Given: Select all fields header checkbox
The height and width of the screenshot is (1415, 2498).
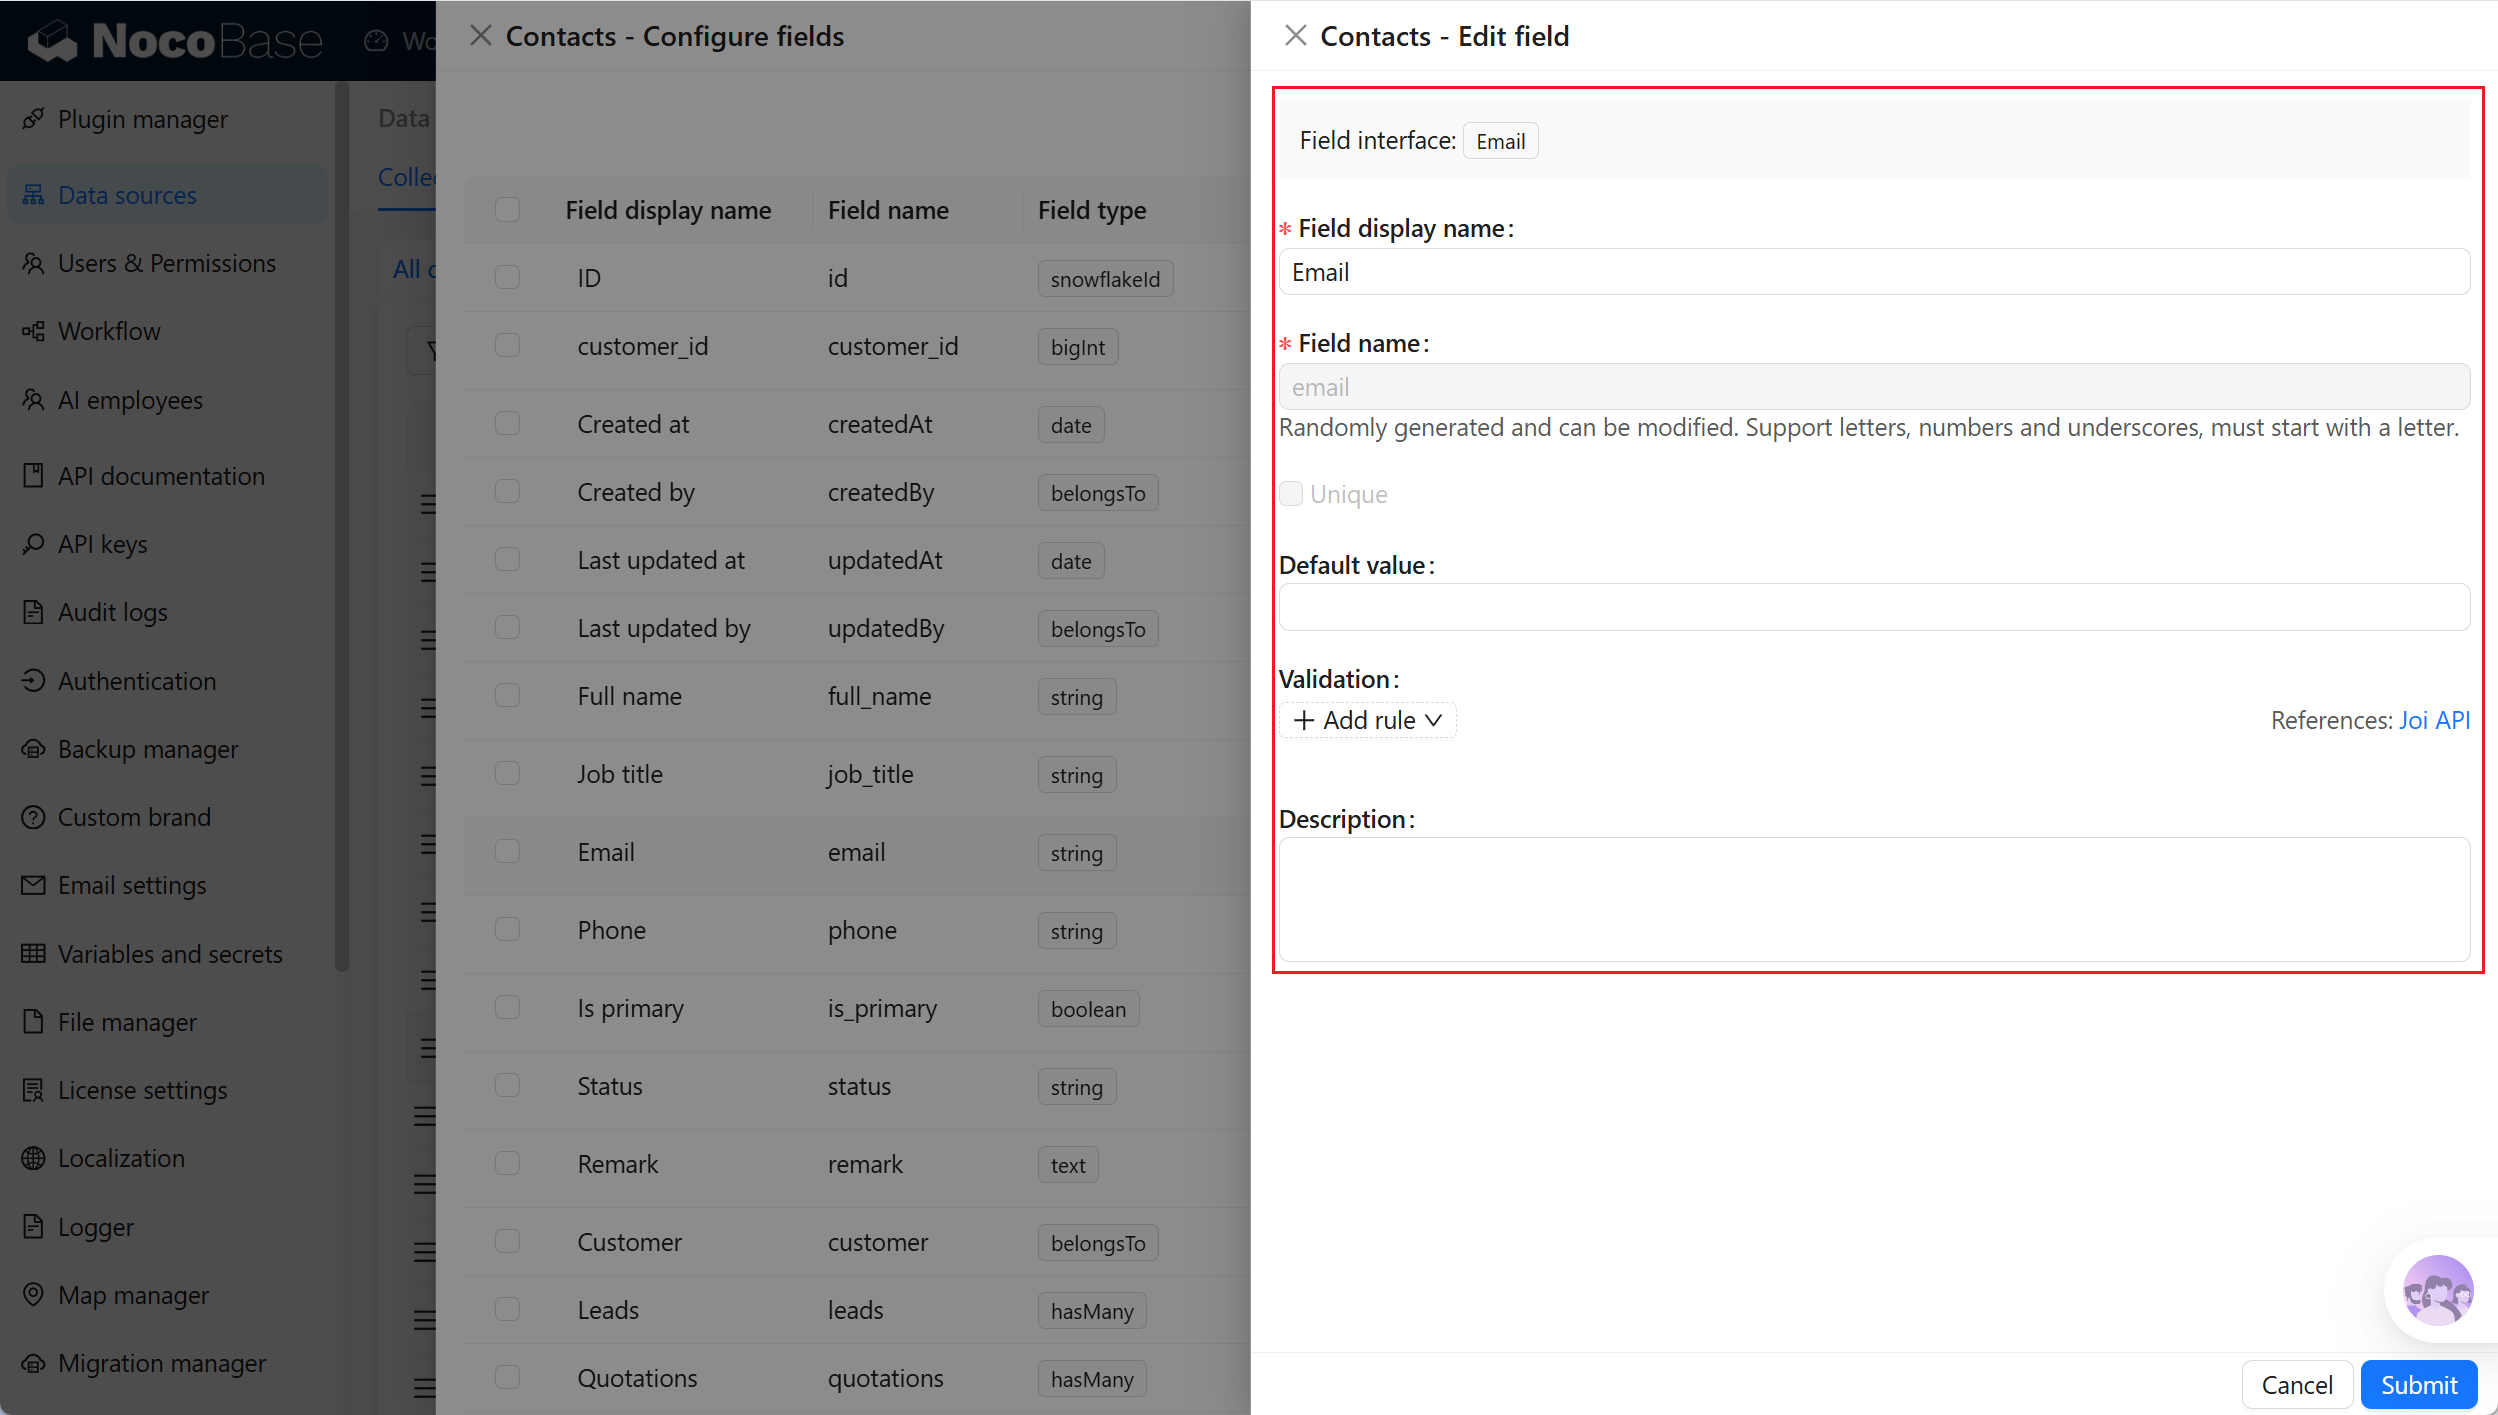Looking at the screenshot, I should [508, 210].
